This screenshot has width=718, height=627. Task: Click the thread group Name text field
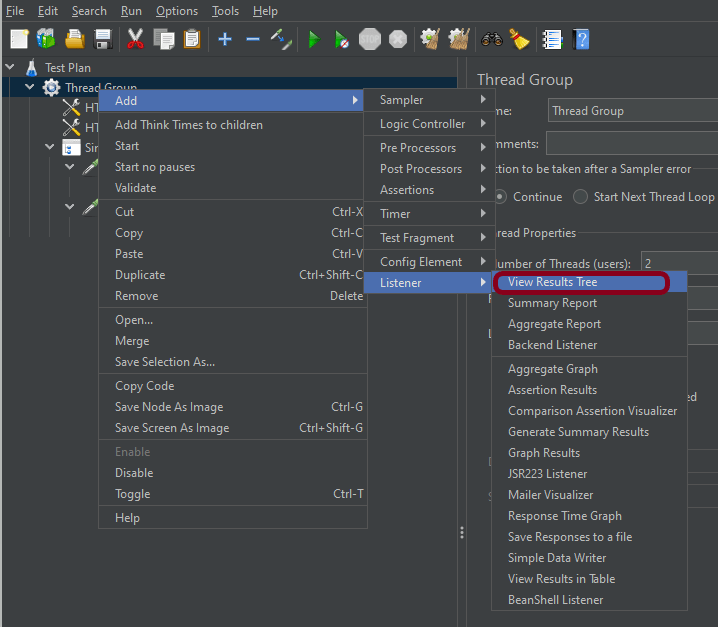coord(632,111)
